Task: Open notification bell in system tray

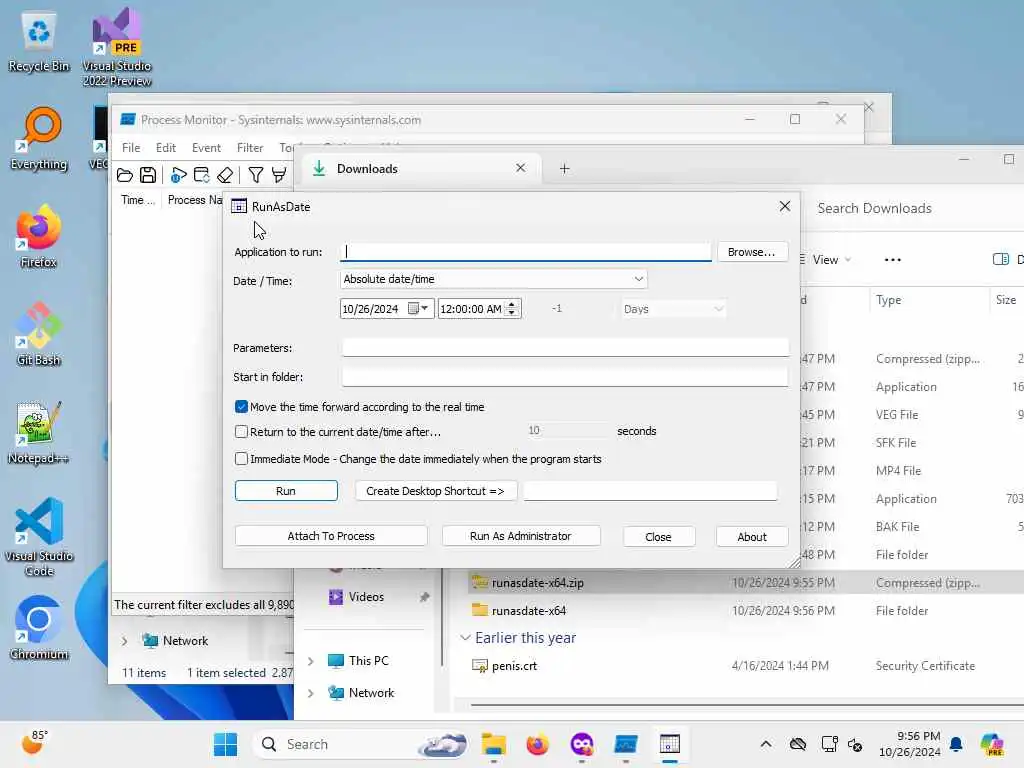Action: (956, 744)
